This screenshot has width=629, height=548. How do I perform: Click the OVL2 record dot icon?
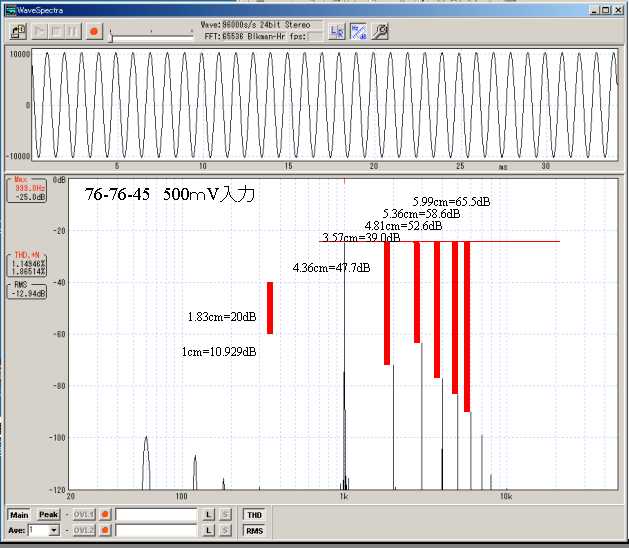coord(105,530)
